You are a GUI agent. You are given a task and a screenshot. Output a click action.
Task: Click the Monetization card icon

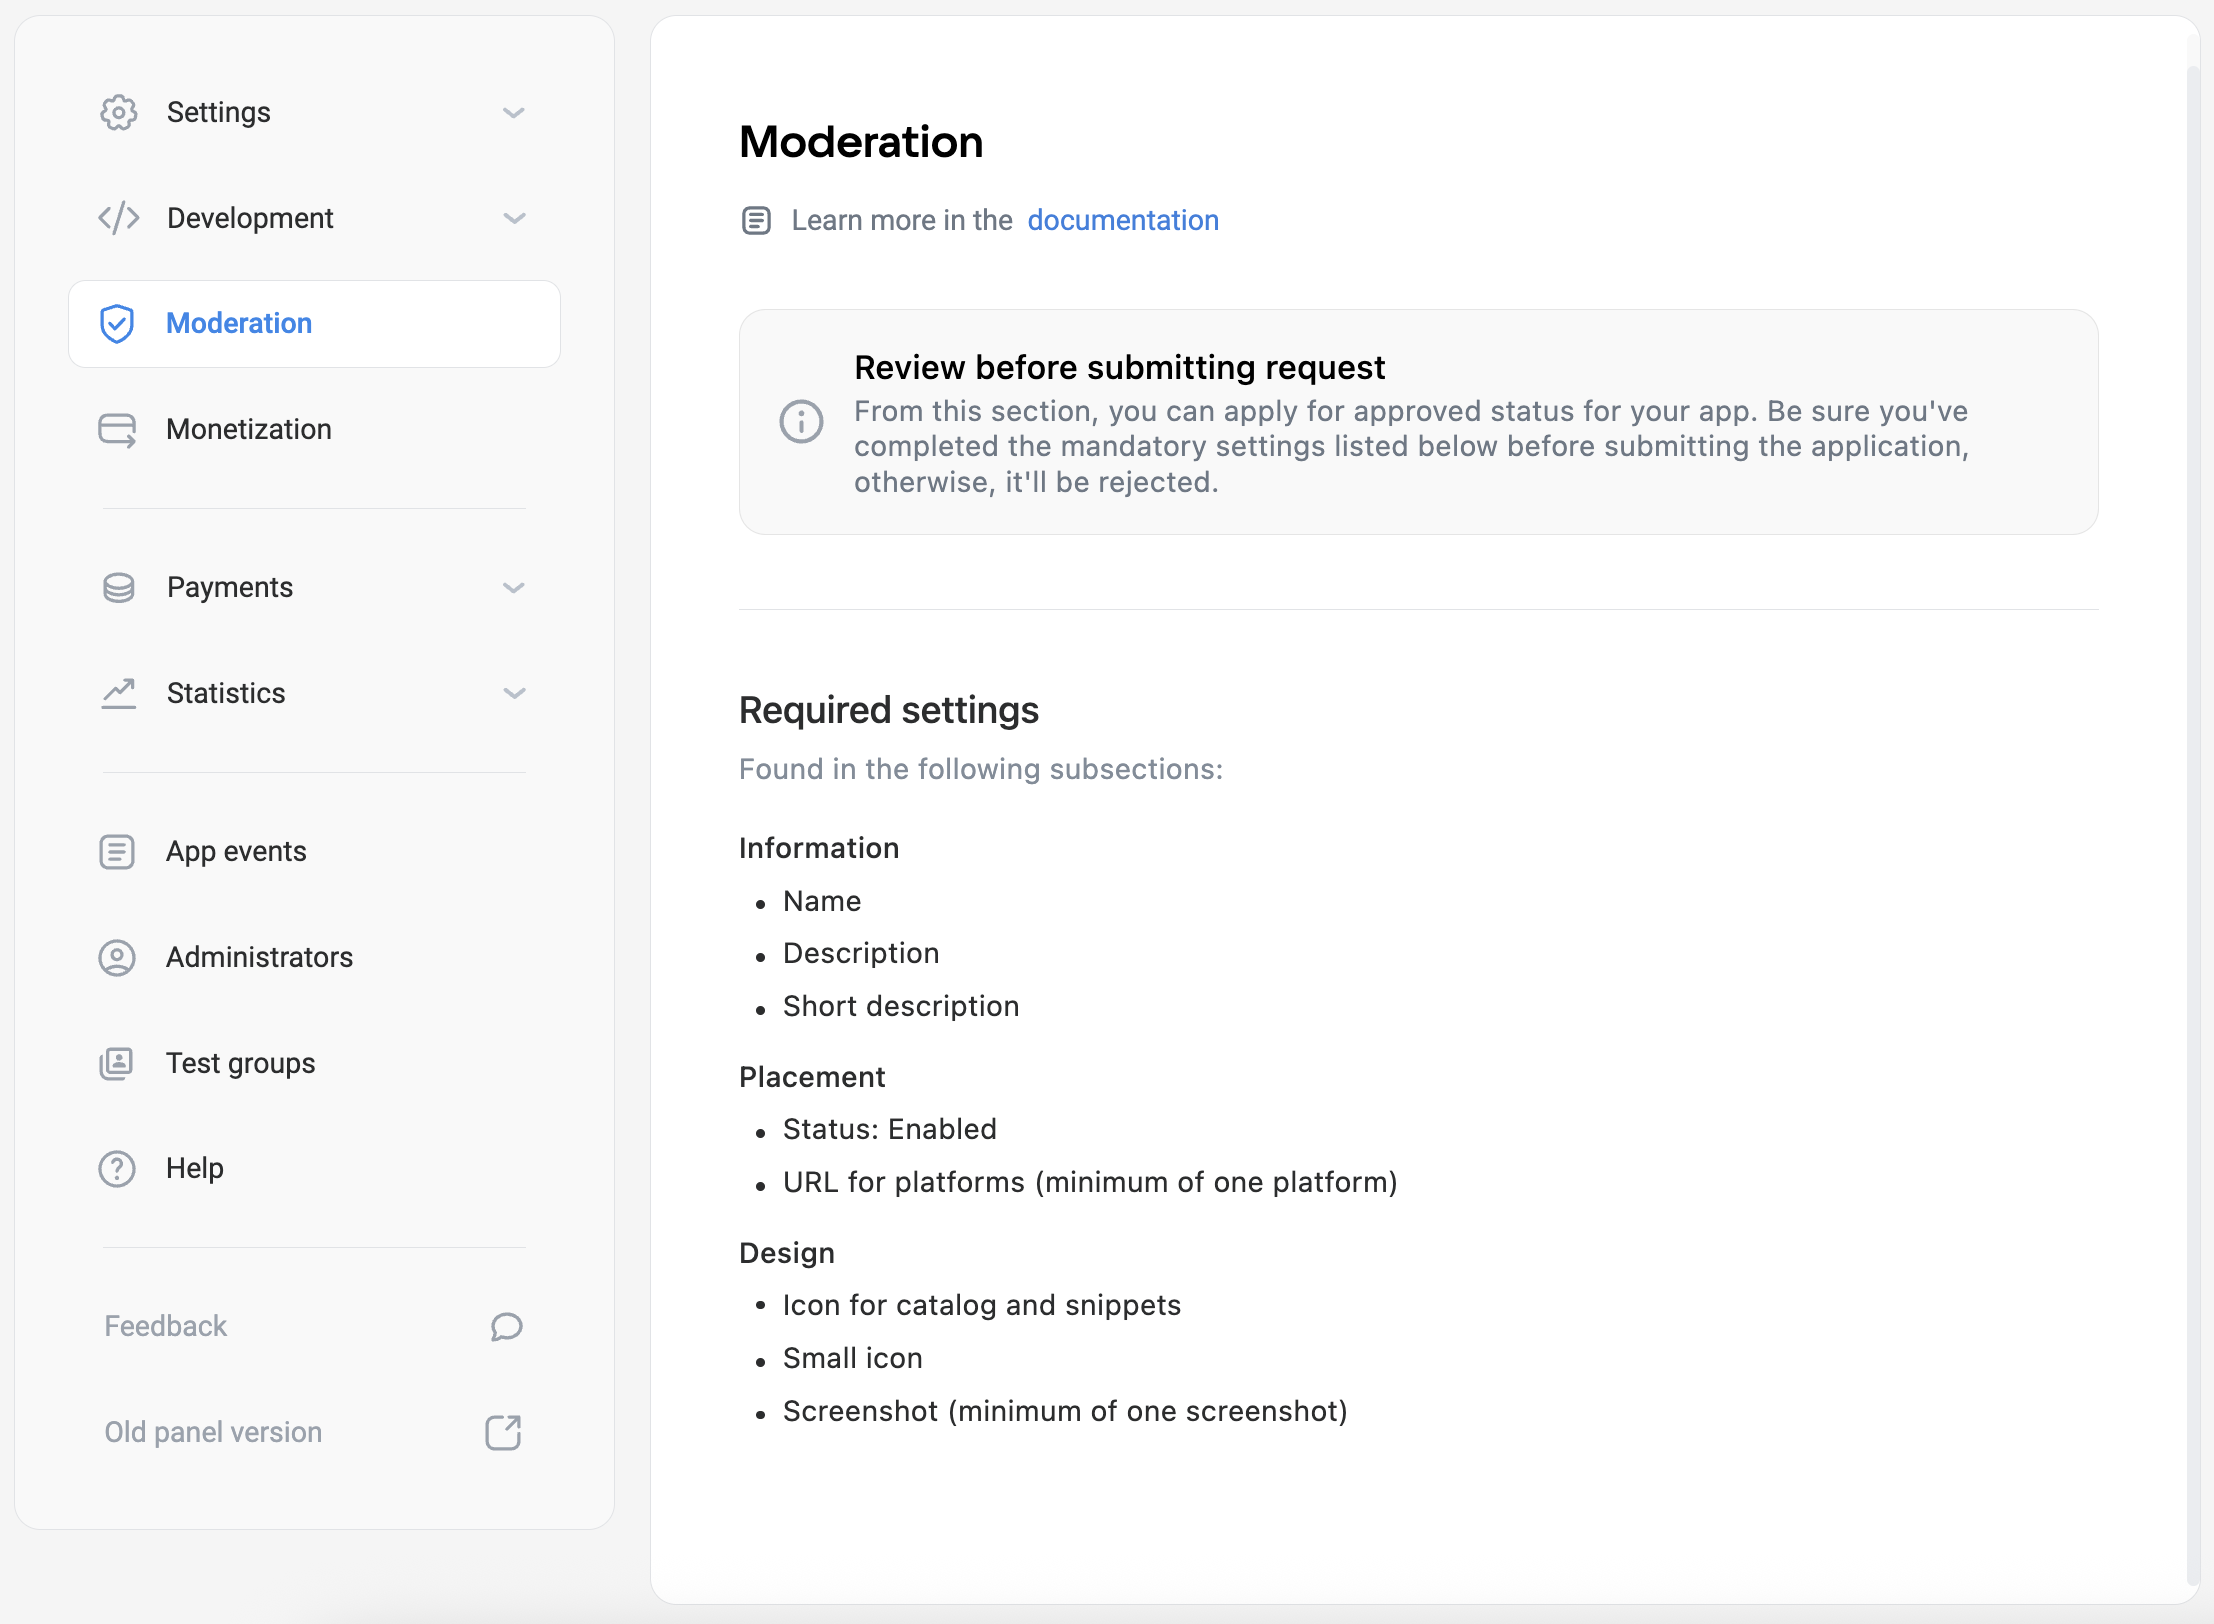pos(117,430)
